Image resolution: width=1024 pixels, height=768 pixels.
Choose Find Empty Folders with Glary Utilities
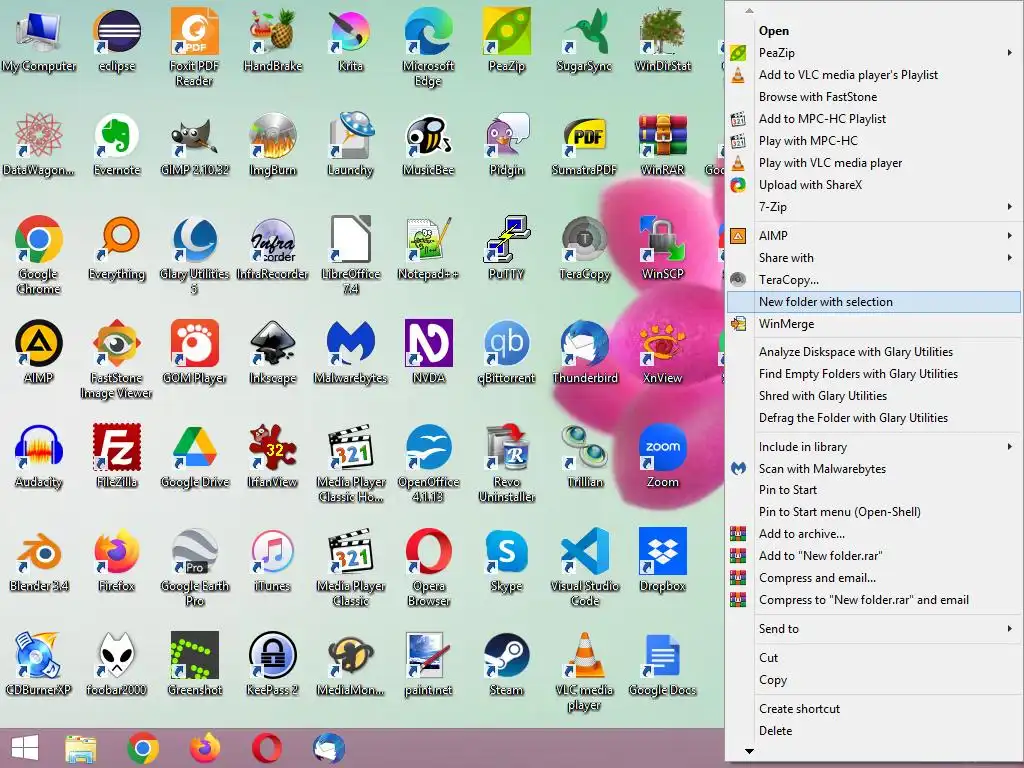coord(874,374)
